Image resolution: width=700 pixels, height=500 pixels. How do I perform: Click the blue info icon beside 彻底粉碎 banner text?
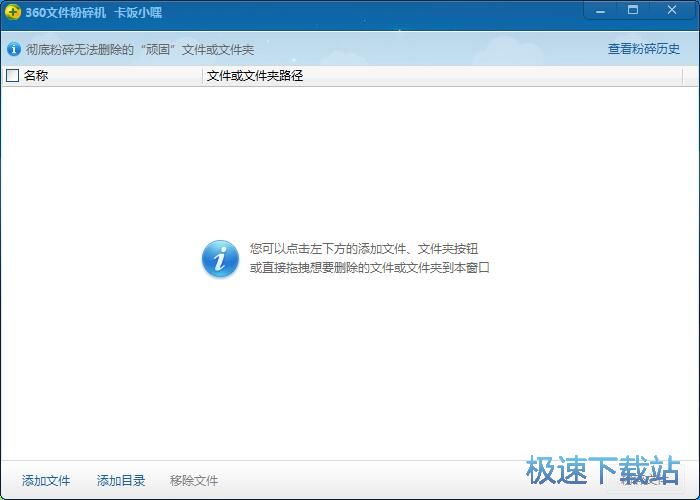tap(14, 49)
